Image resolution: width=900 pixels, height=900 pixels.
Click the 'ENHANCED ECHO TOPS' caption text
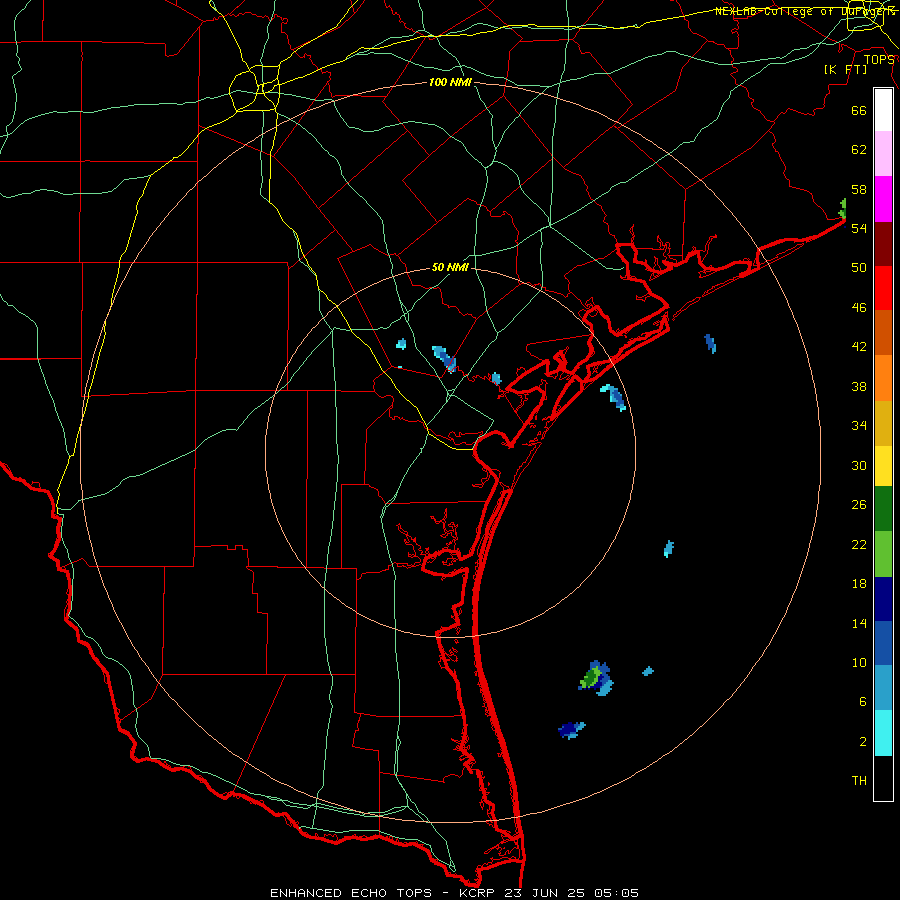(350, 893)
